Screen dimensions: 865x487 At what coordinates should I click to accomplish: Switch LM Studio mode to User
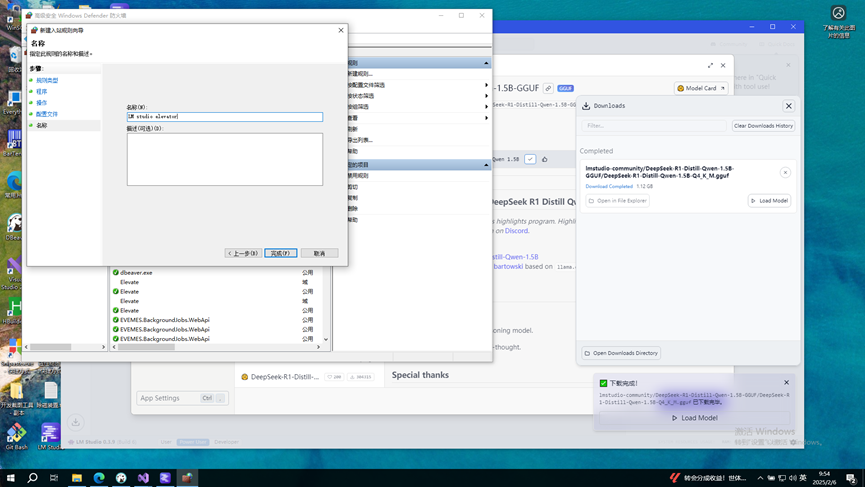166,442
